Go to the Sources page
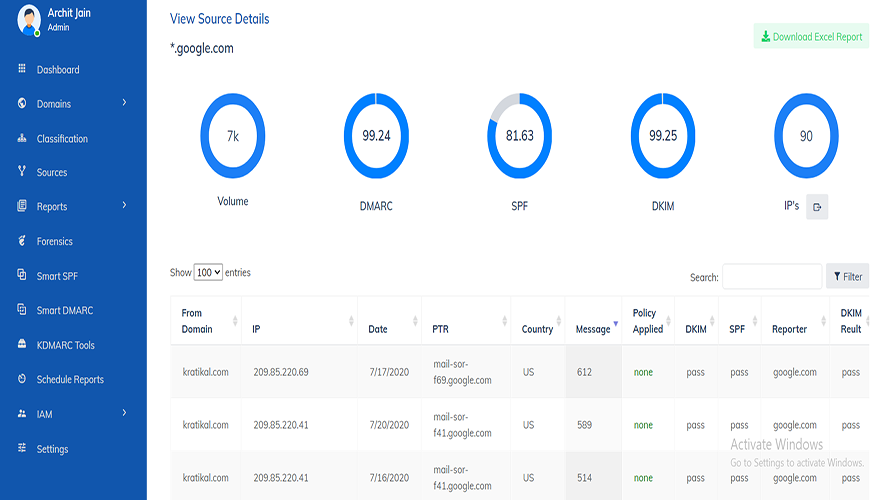 tap(52, 173)
